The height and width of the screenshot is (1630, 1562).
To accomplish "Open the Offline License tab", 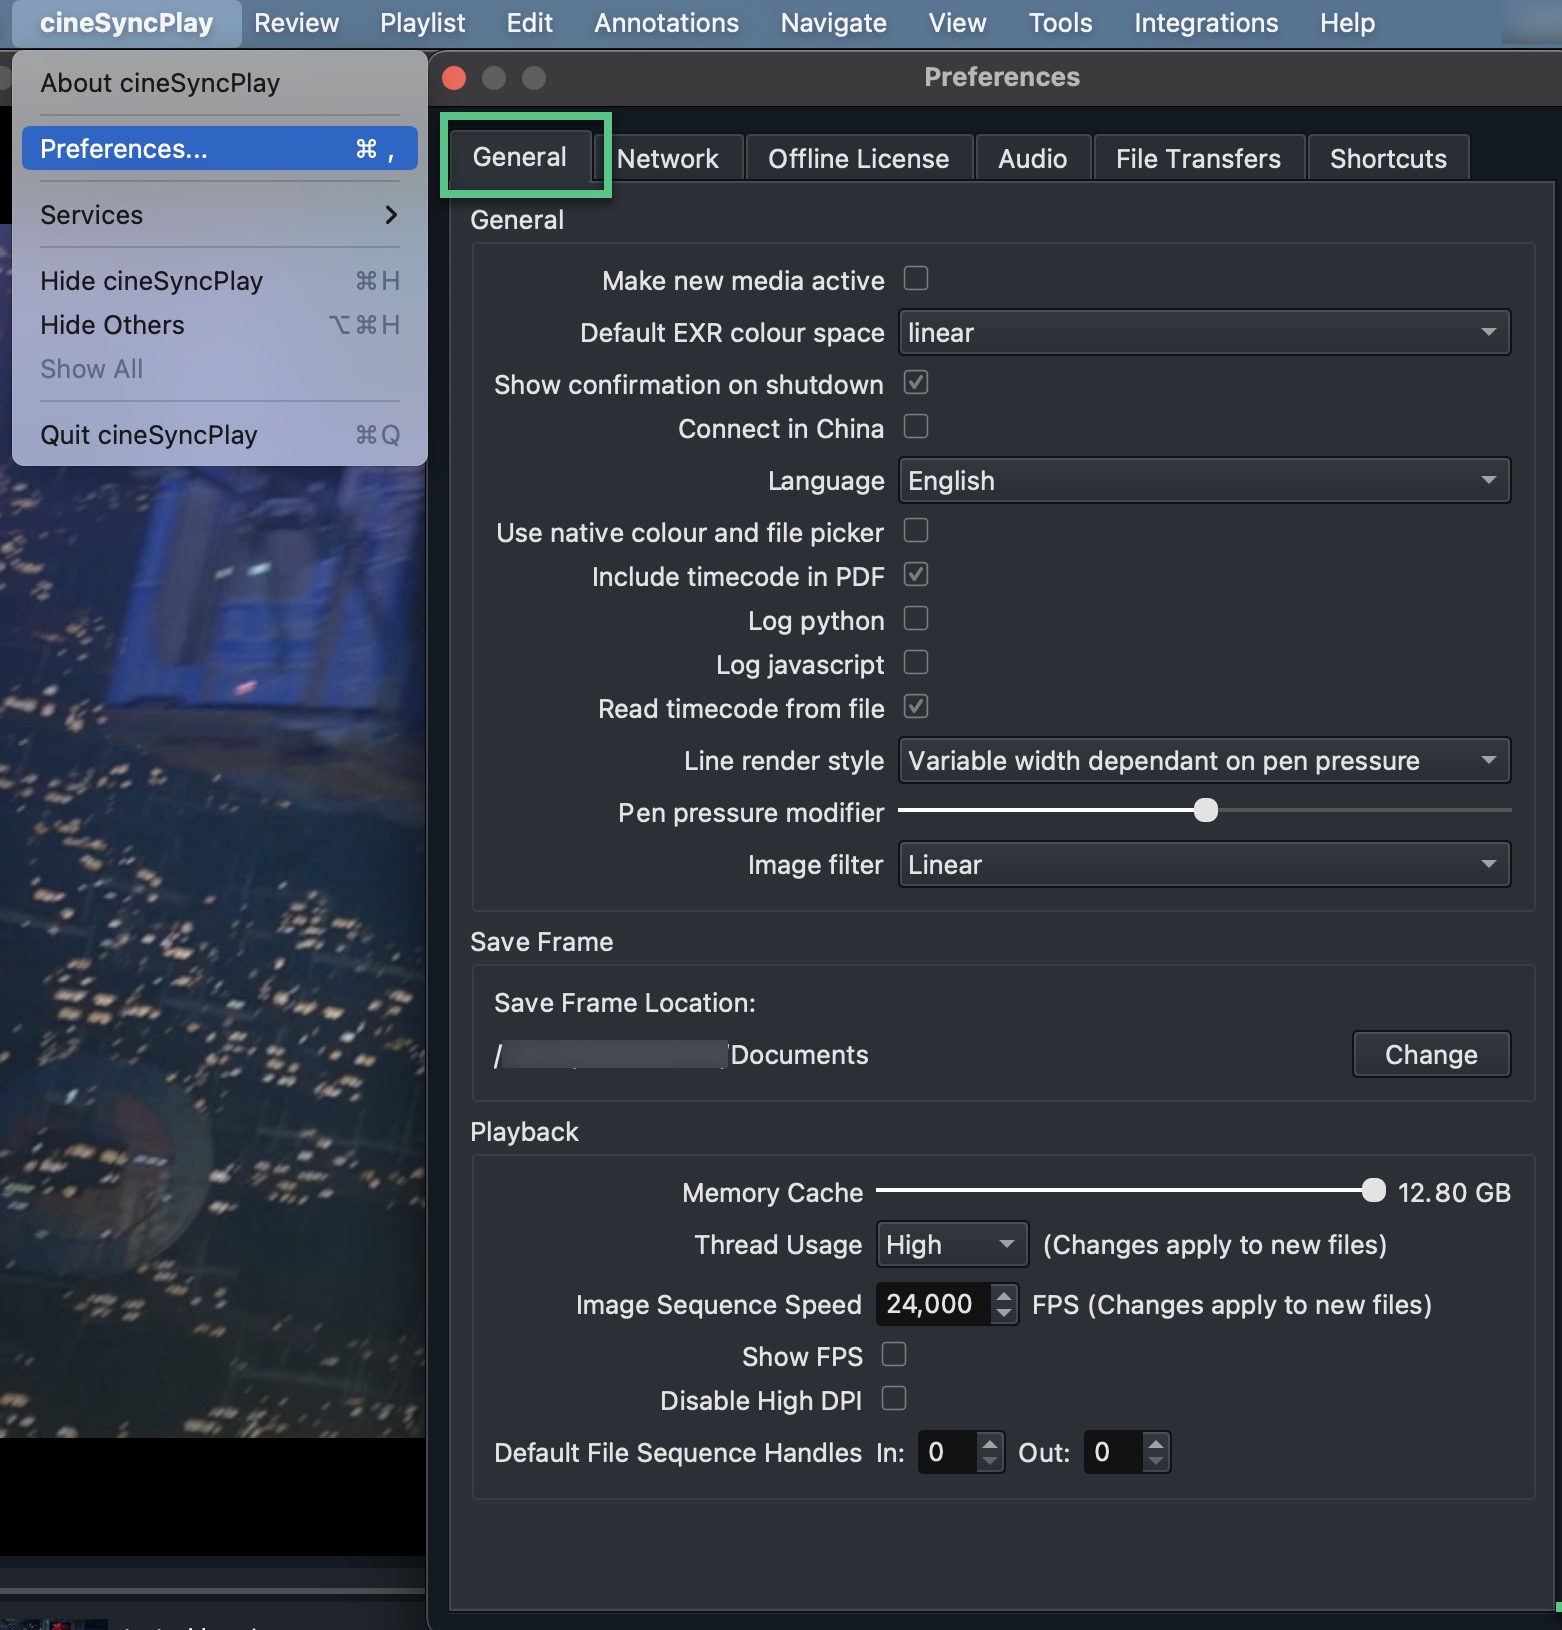I will (859, 158).
